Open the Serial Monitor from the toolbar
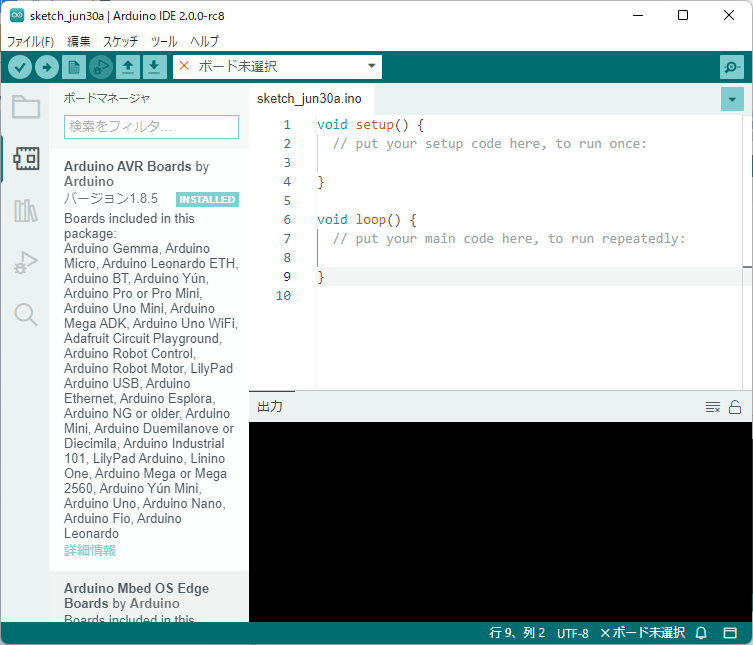Image resolution: width=753 pixels, height=645 pixels. pos(732,67)
